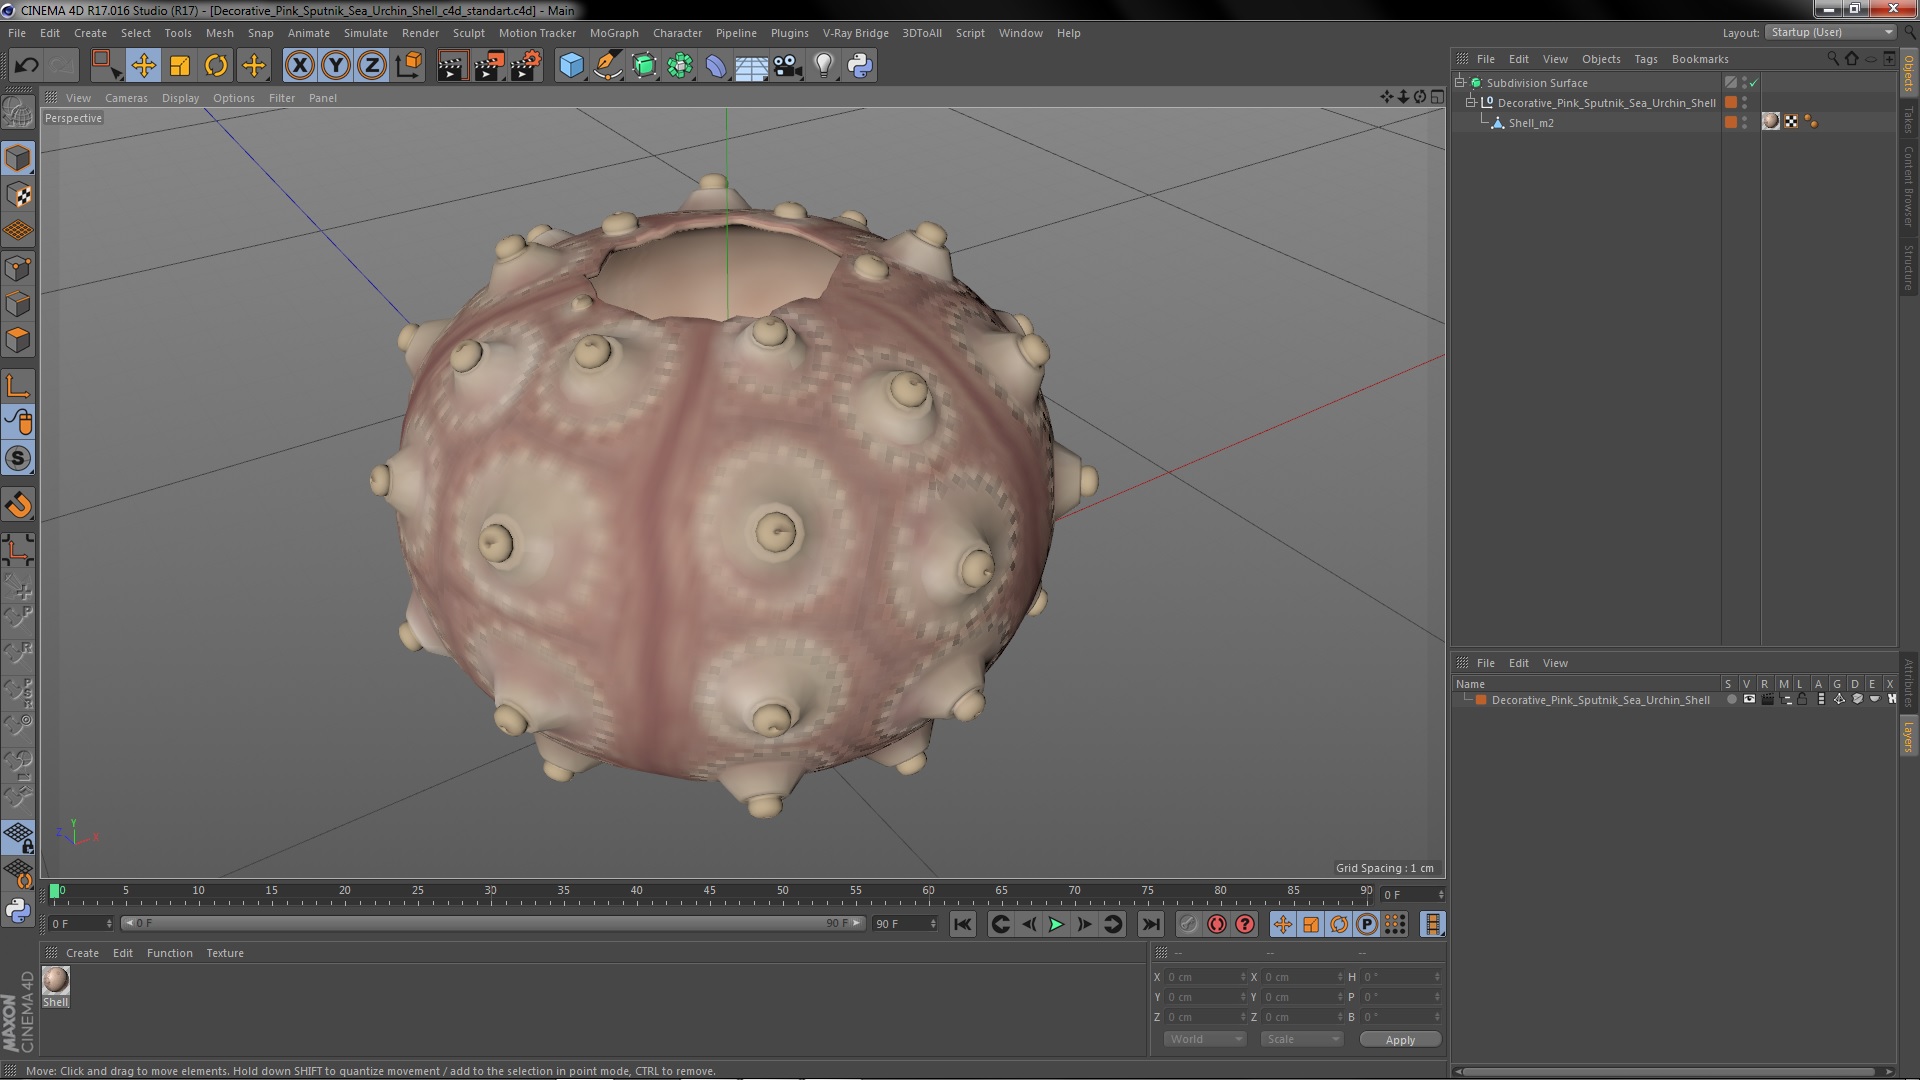Toggle Shell_m2 layer color dot
The height and width of the screenshot is (1080, 1920).
(1731, 122)
